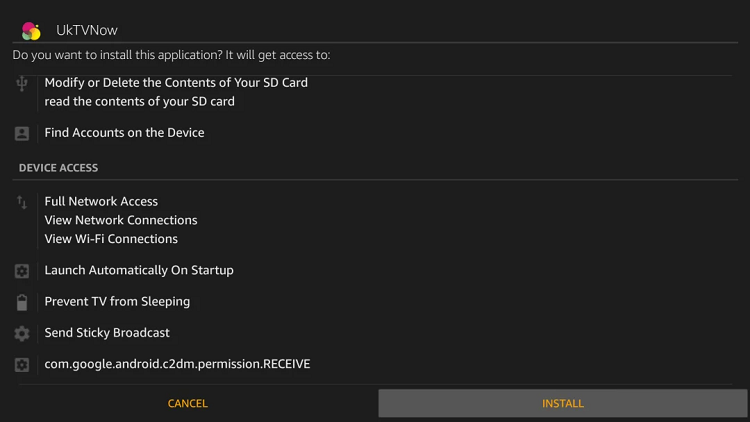The height and width of the screenshot is (422, 750).
Task: Click the DEVICE ACCESS section header
Action: (x=58, y=168)
